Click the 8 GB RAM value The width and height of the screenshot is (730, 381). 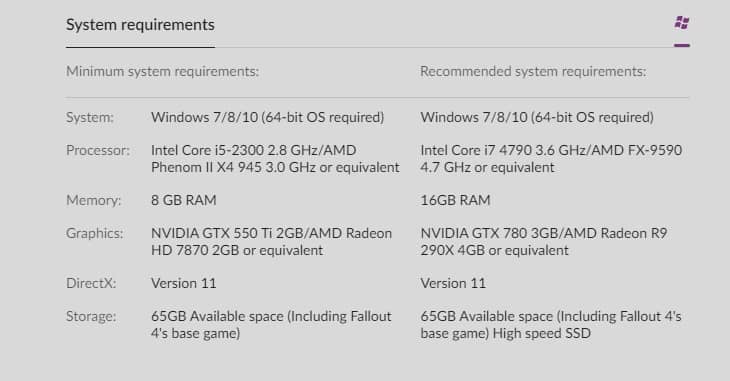(x=183, y=200)
